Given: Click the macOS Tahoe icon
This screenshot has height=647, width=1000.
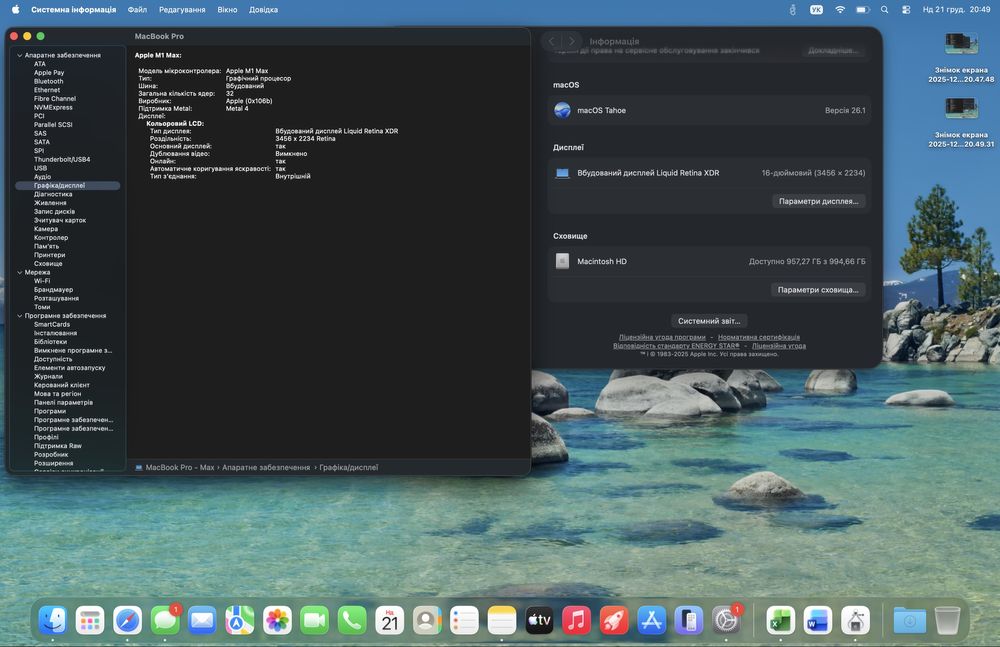Looking at the screenshot, I should [562, 110].
